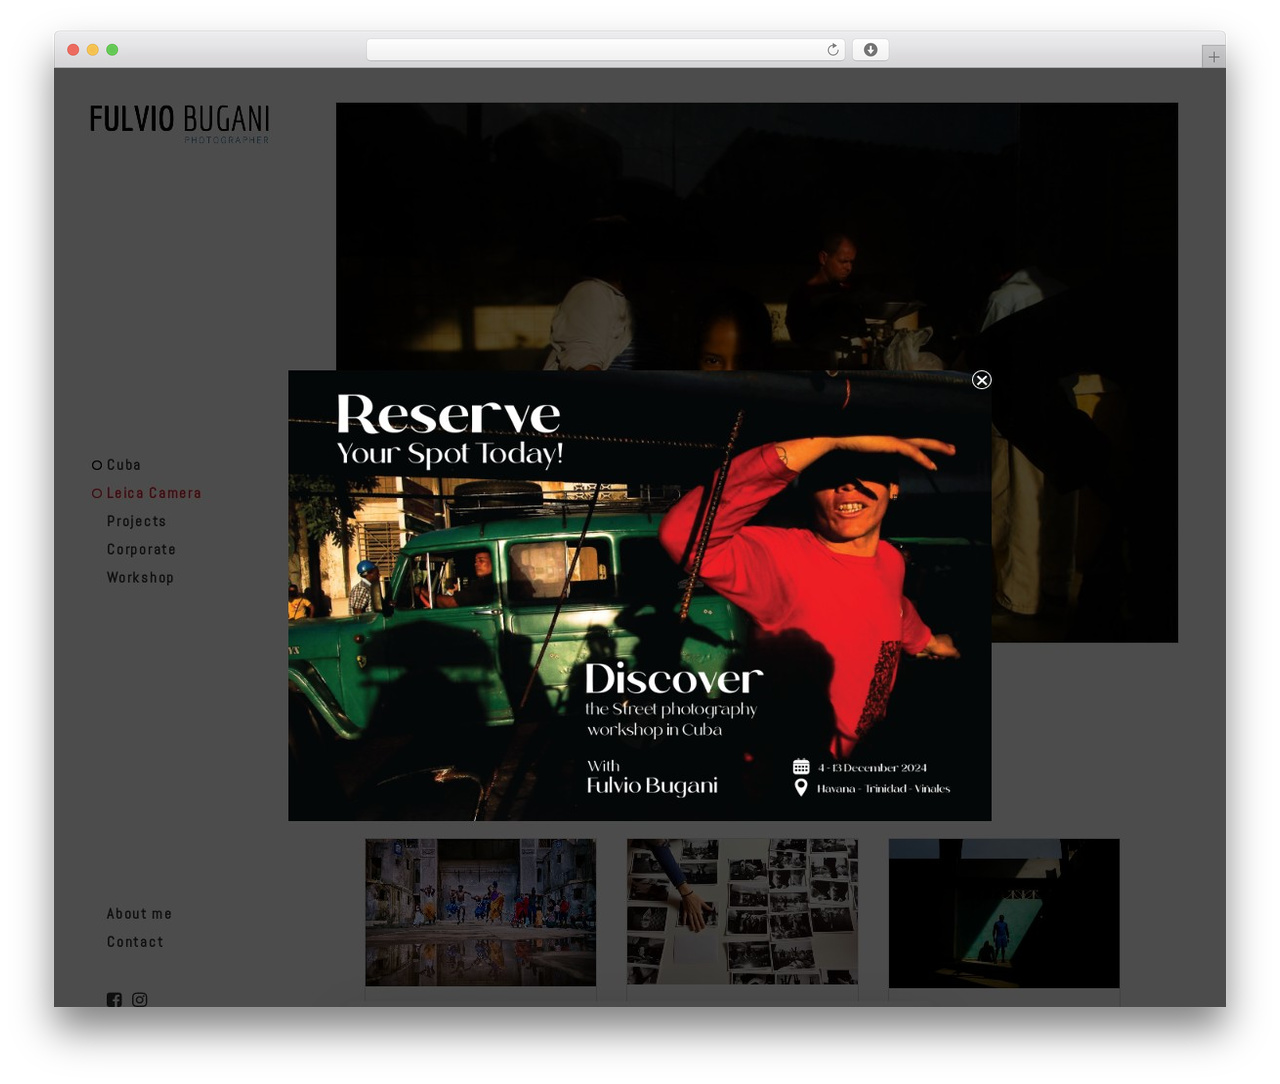Open the Cuba menu item
The width and height of the screenshot is (1280, 1084).
point(124,465)
